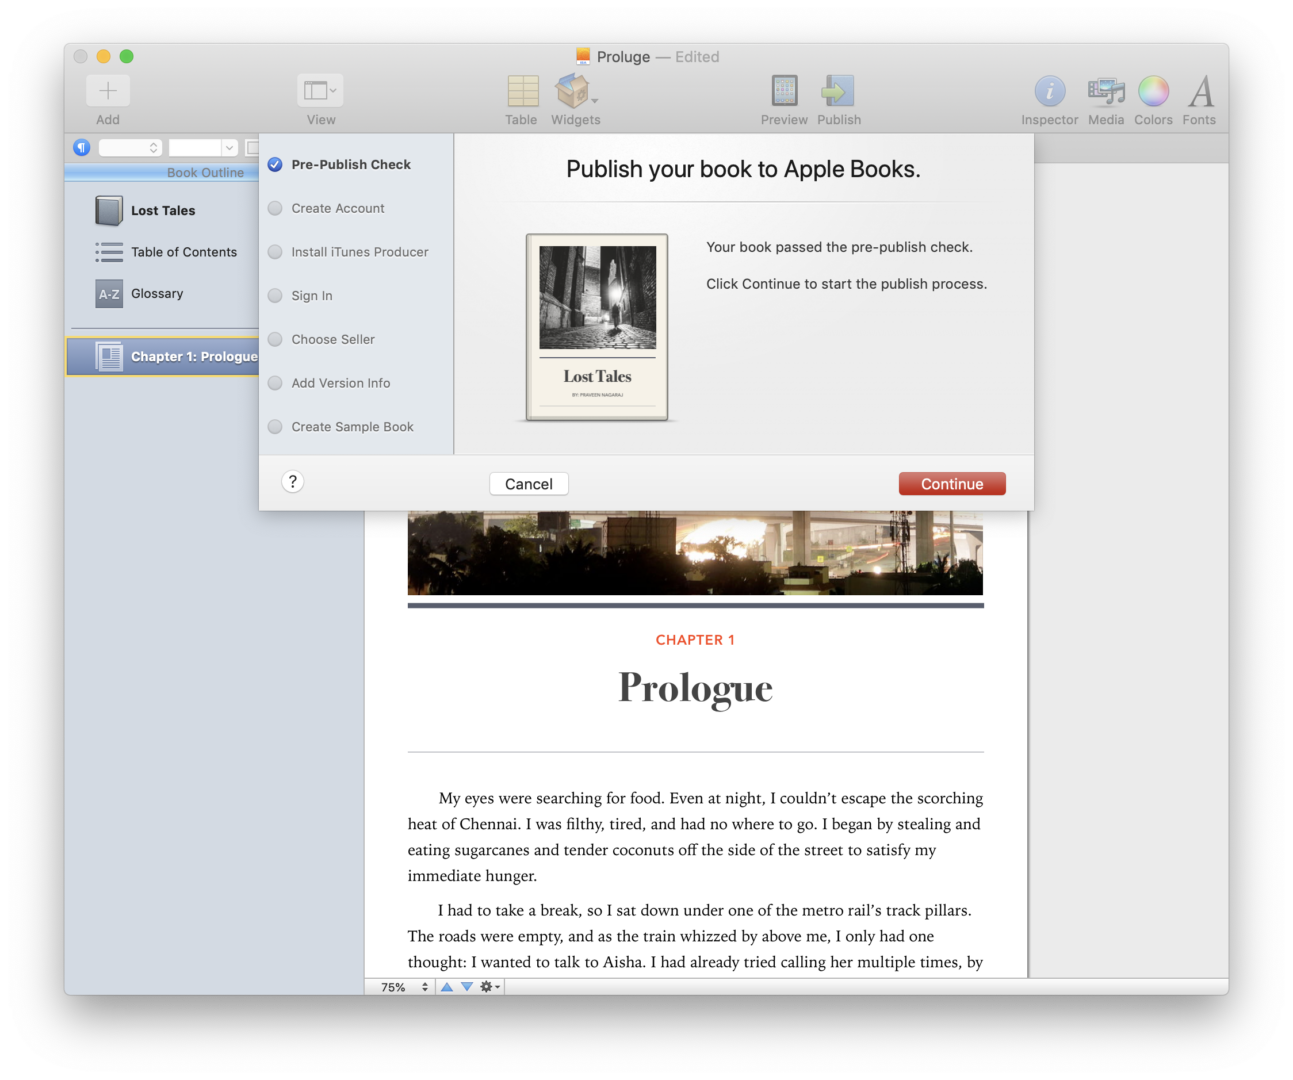Click the Sign In step label
Viewport: 1293px width, 1080px height.
tap(312, 296)
